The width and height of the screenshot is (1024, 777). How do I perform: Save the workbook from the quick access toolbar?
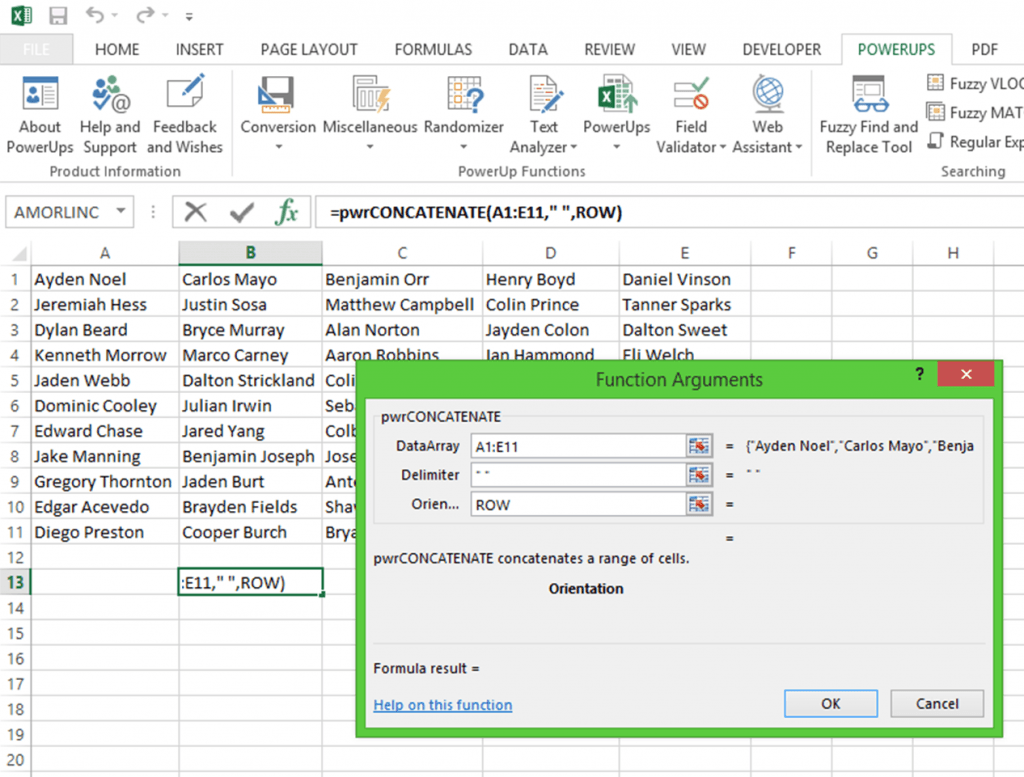tap(58, 15)
